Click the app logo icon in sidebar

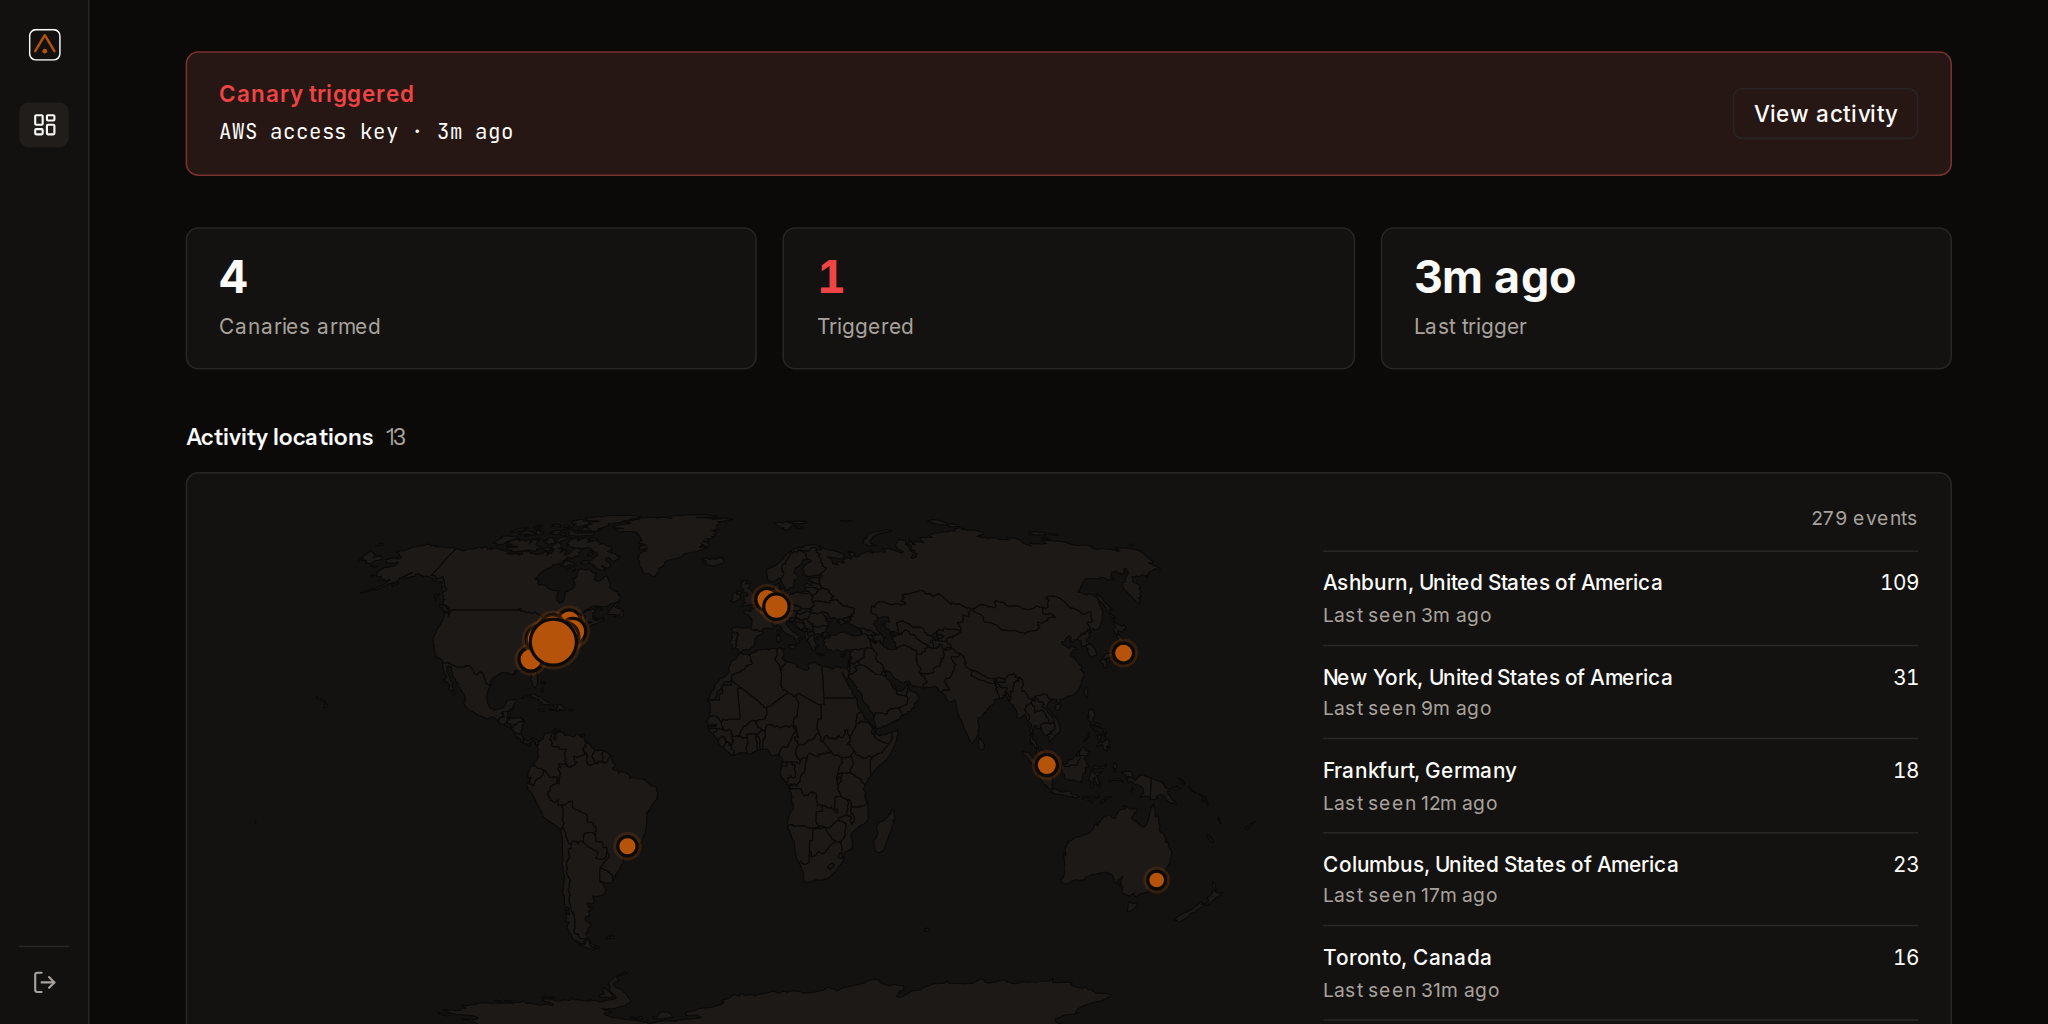44,45
